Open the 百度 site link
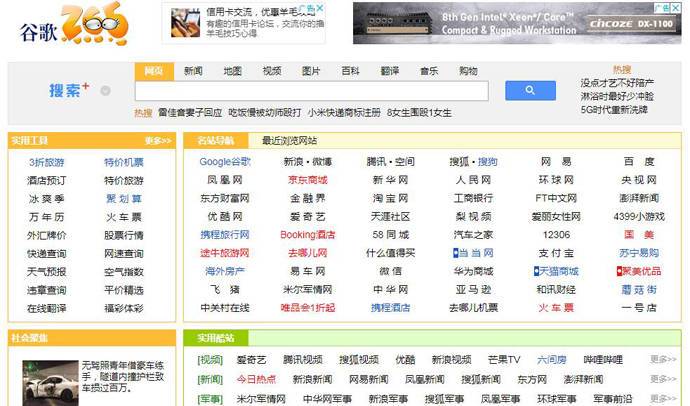 (x=639, y=161)
